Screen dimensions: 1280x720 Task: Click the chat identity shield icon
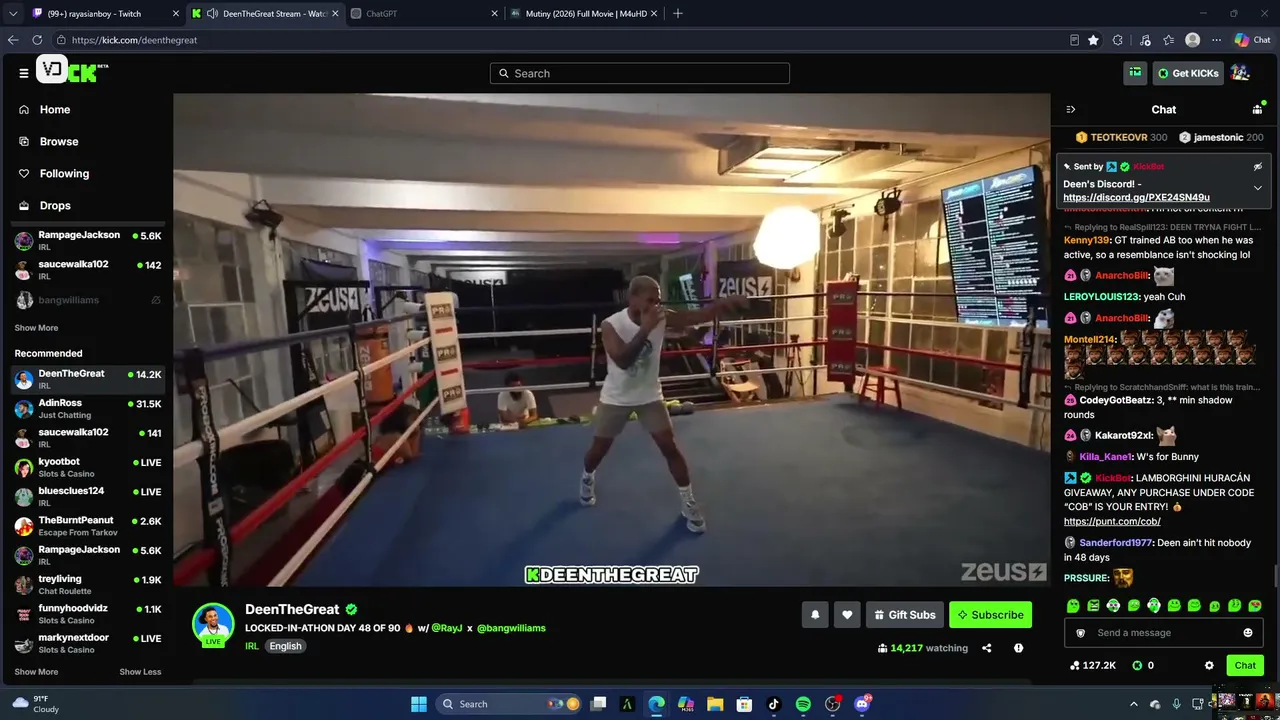coord(1080,633)
